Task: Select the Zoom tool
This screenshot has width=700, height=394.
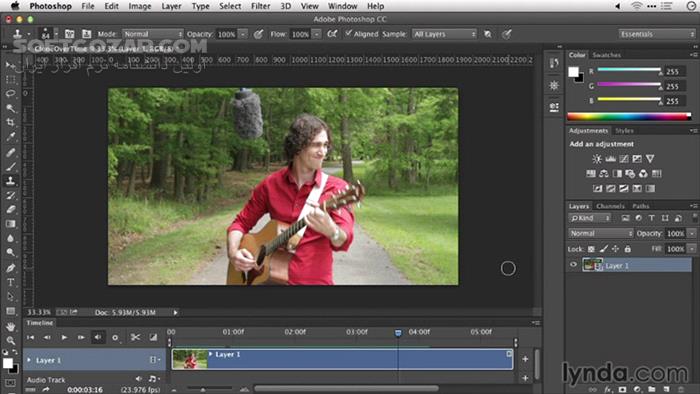Action: [10, 341]
